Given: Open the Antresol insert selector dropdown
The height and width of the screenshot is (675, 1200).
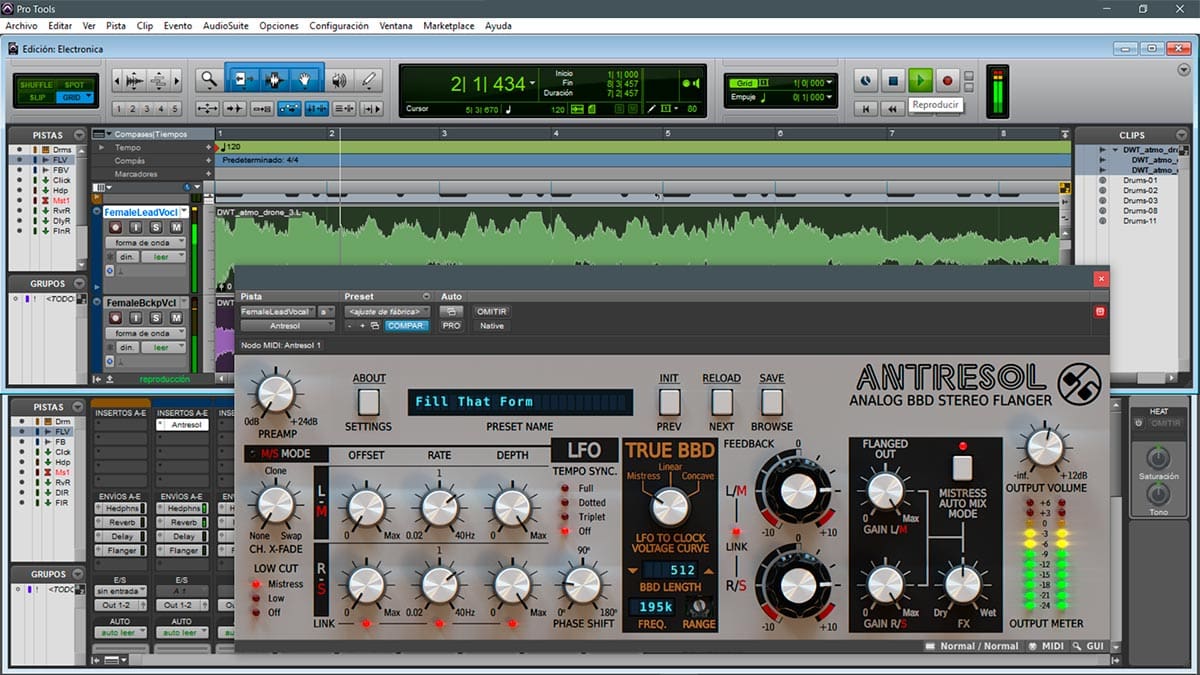Looking at the screenshot, I should click(x=288, y=326).
